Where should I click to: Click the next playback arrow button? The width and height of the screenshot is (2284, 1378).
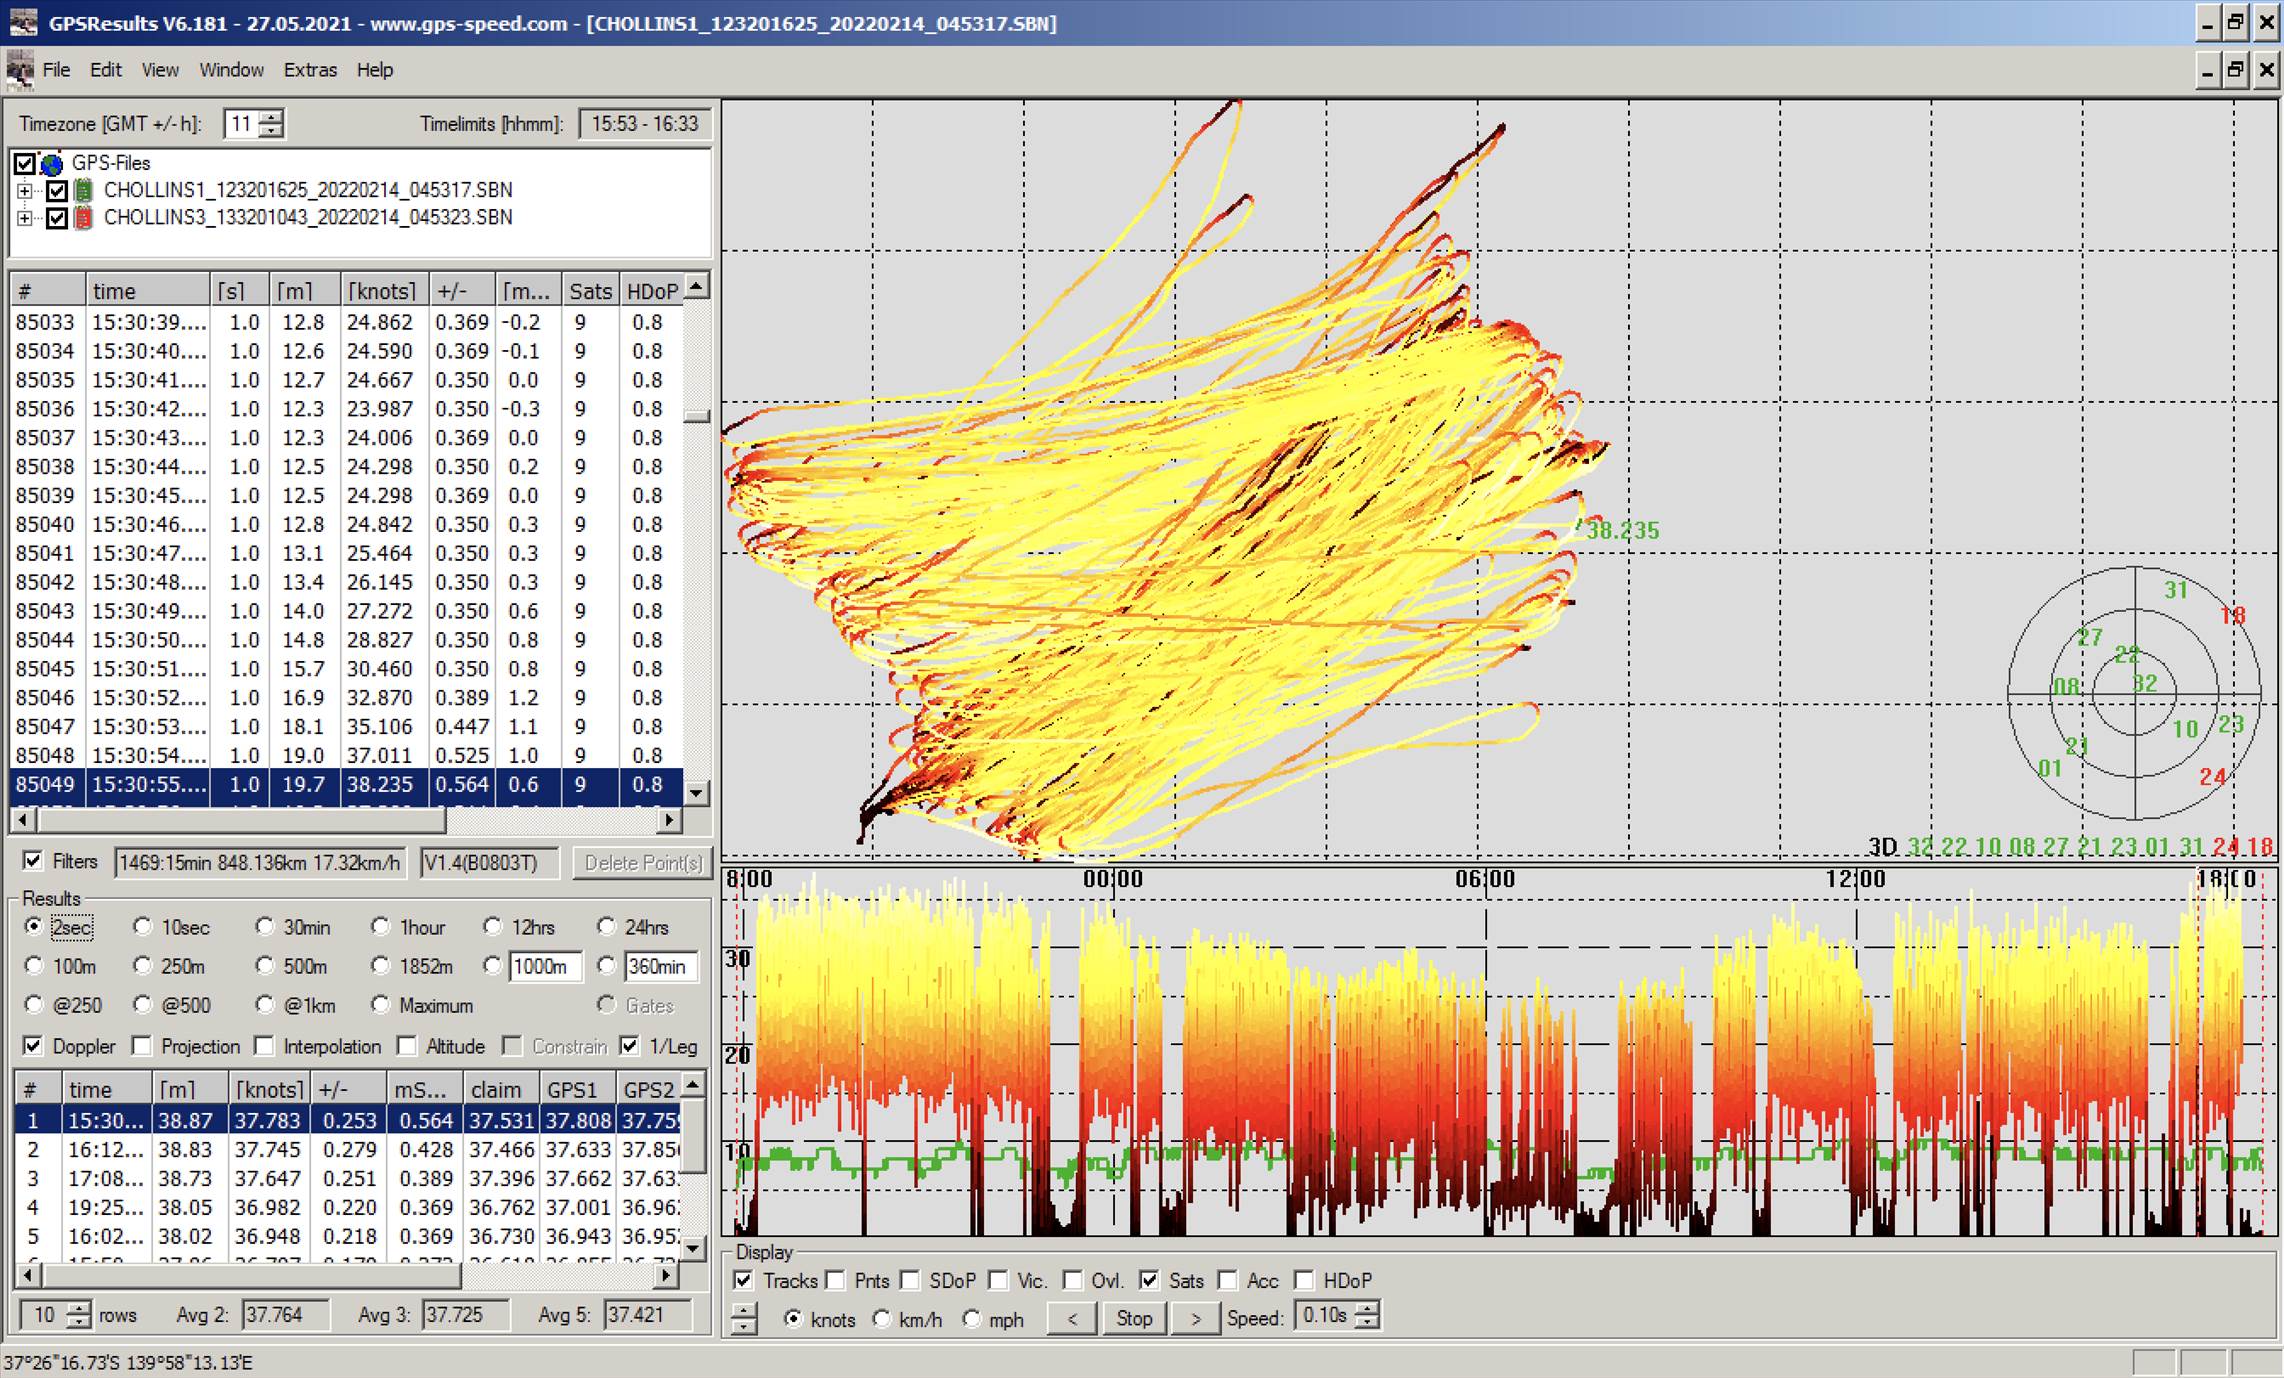coord(1195,1318)
